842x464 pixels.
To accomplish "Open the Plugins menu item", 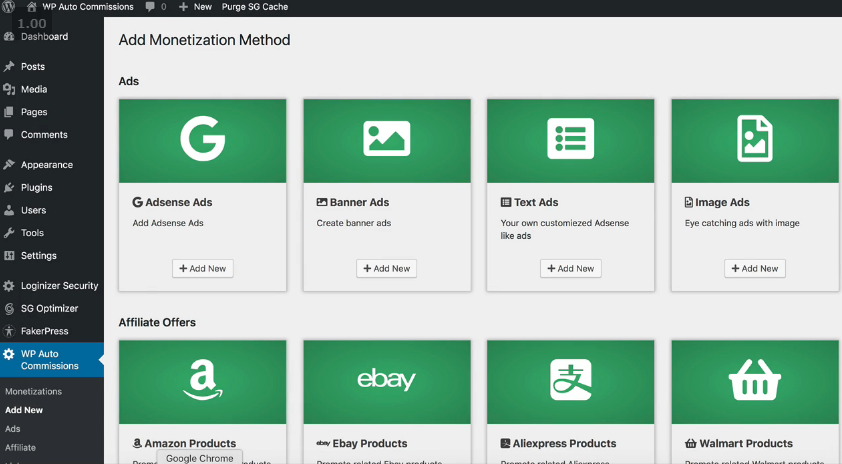I will pos(37,187).
